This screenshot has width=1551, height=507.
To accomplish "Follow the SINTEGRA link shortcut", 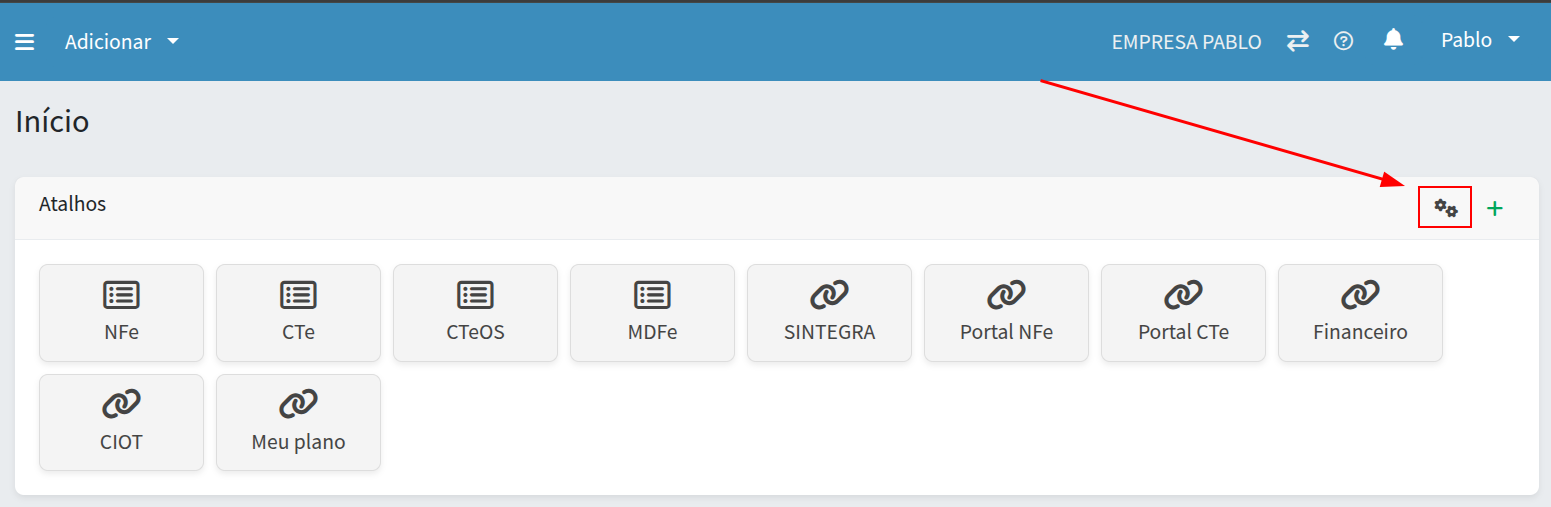I will coord(829,312).
